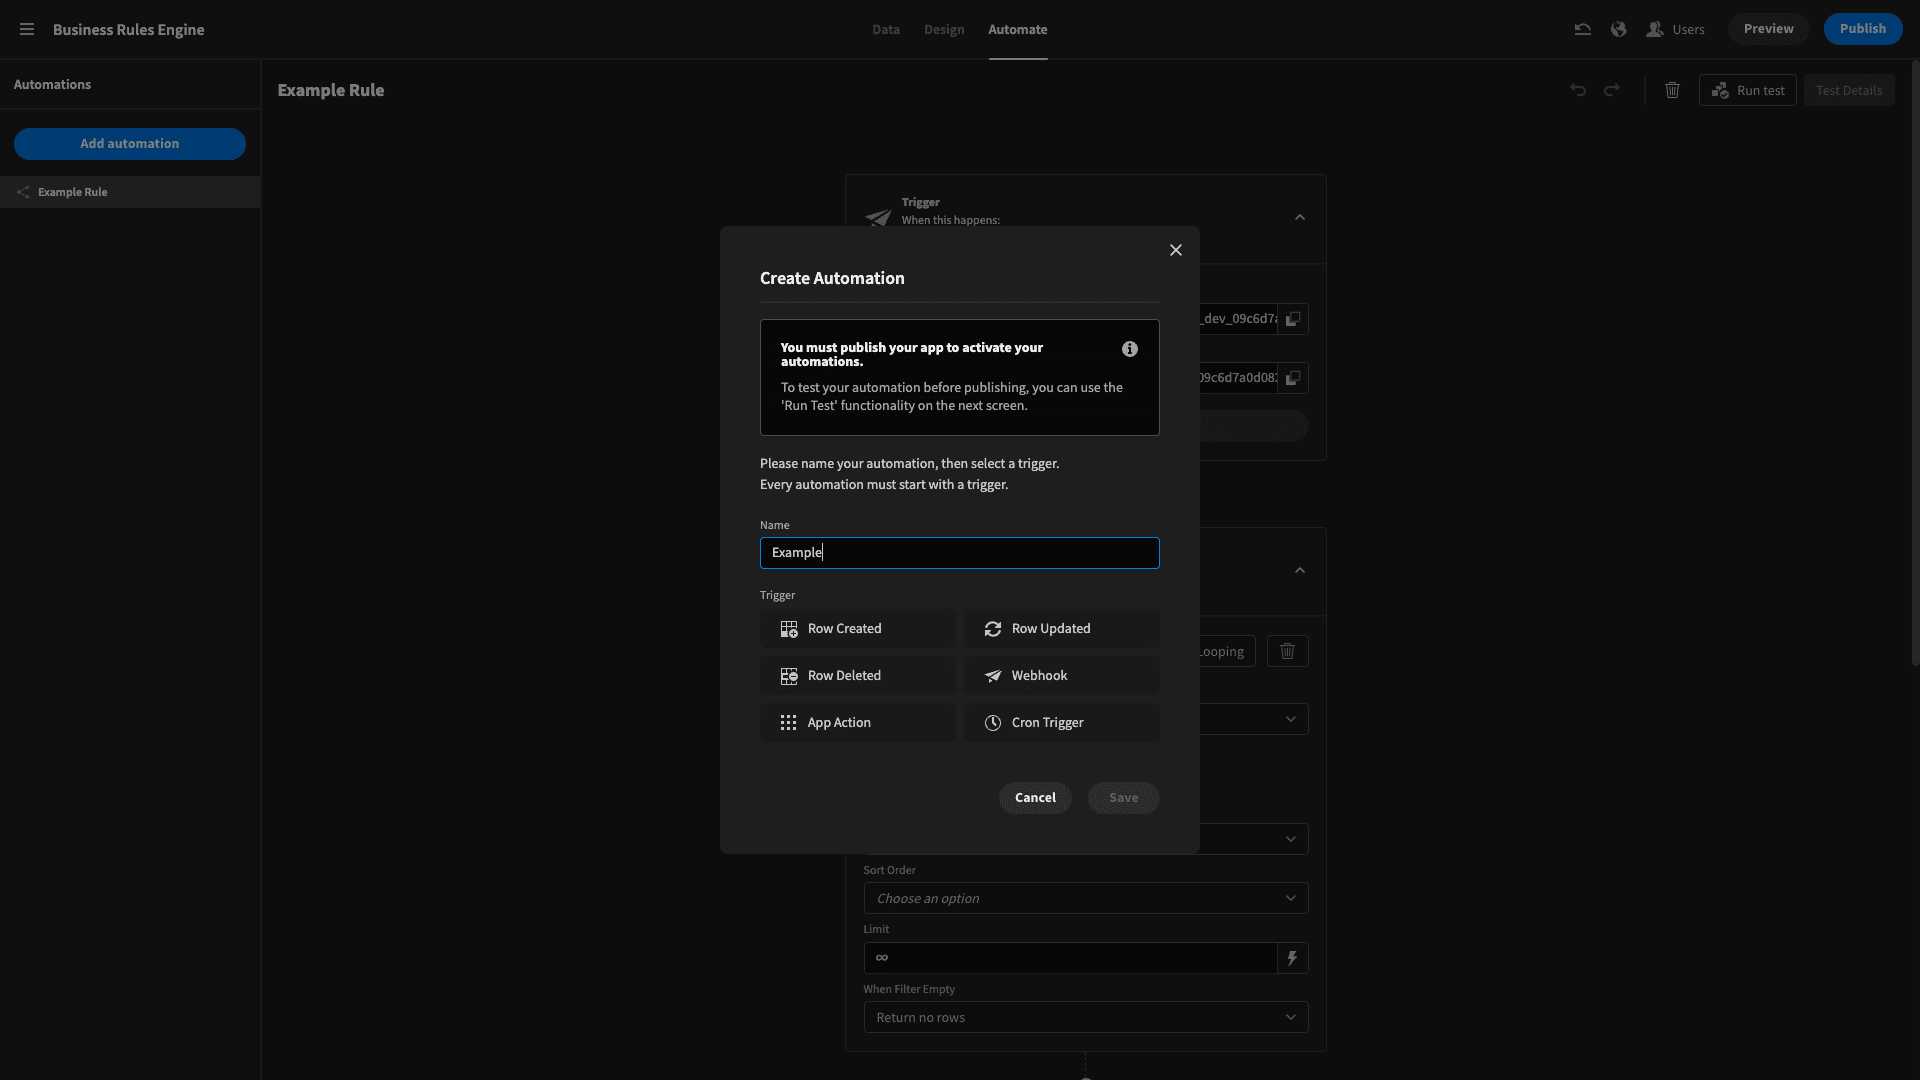Cancel the Create Automation dialog

1035,798
